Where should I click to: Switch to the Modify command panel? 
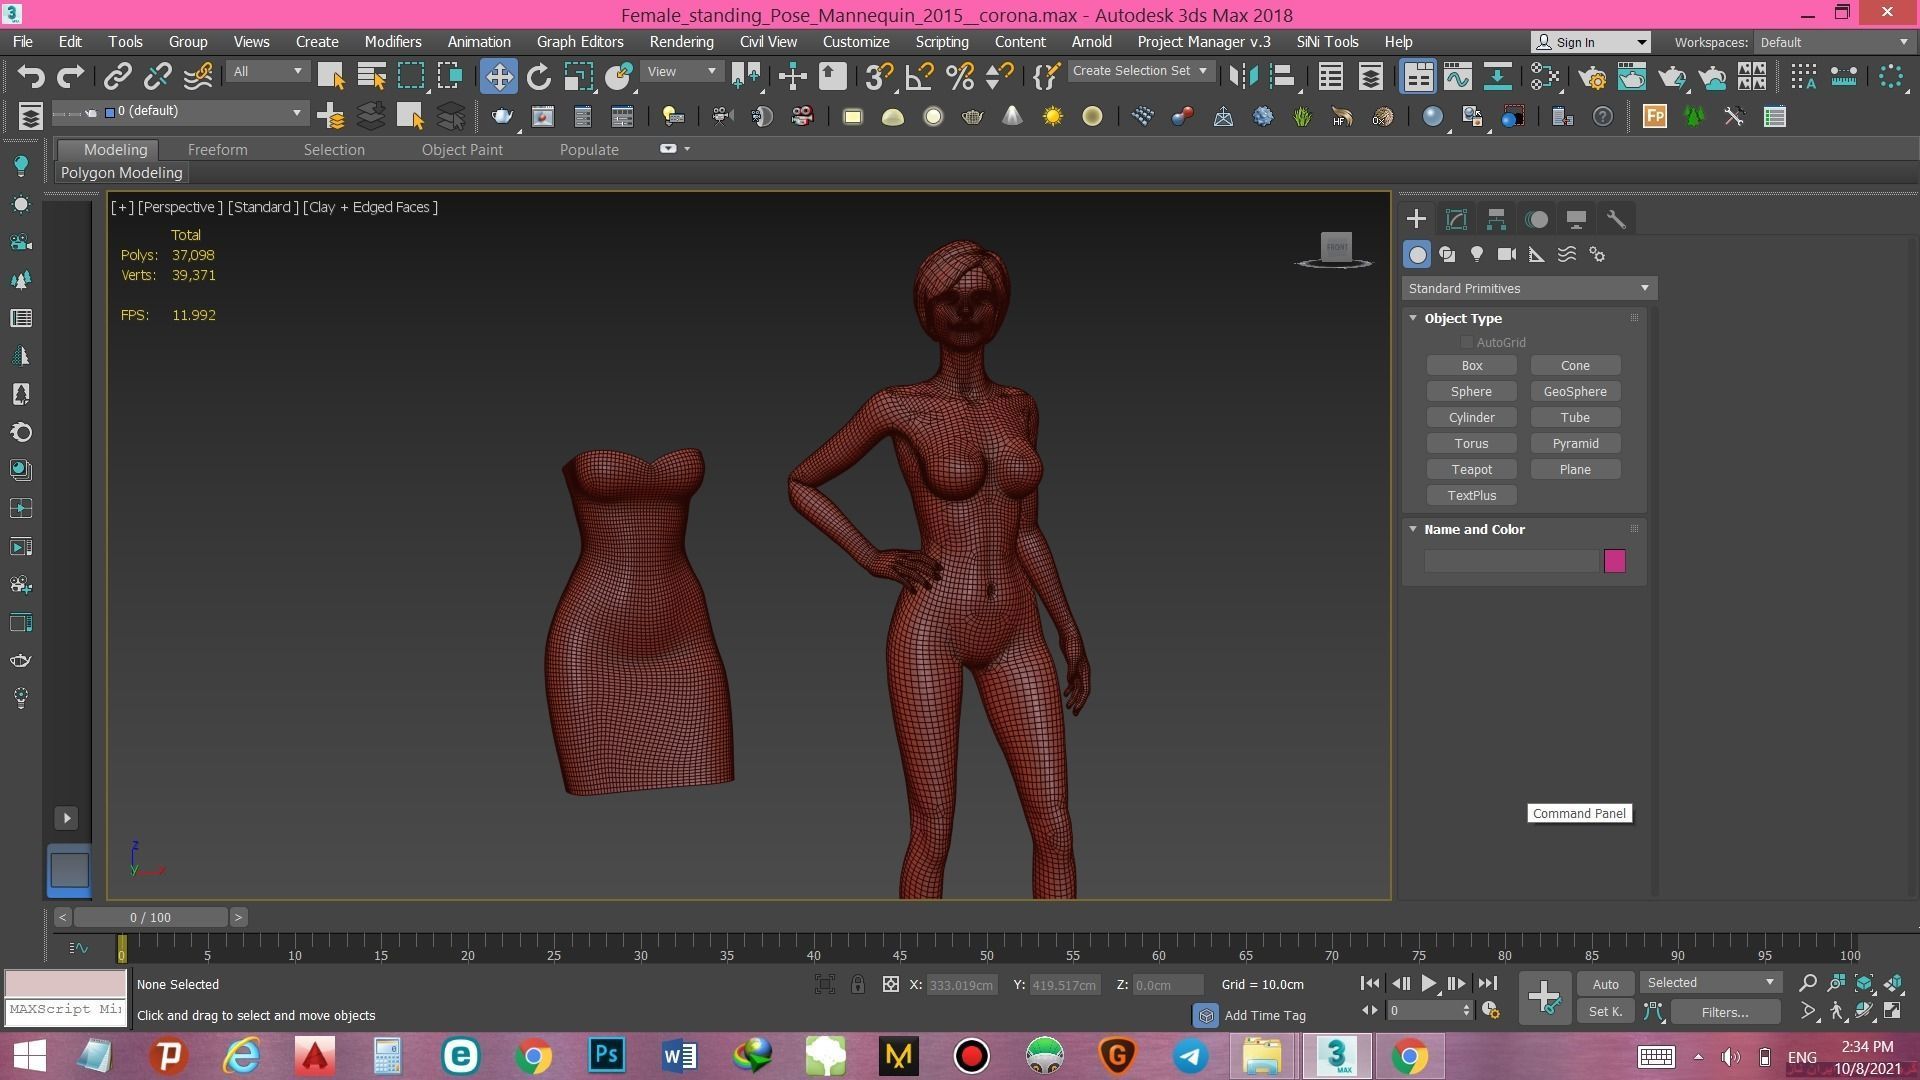pyautogui.click(x=1456, y=219)
